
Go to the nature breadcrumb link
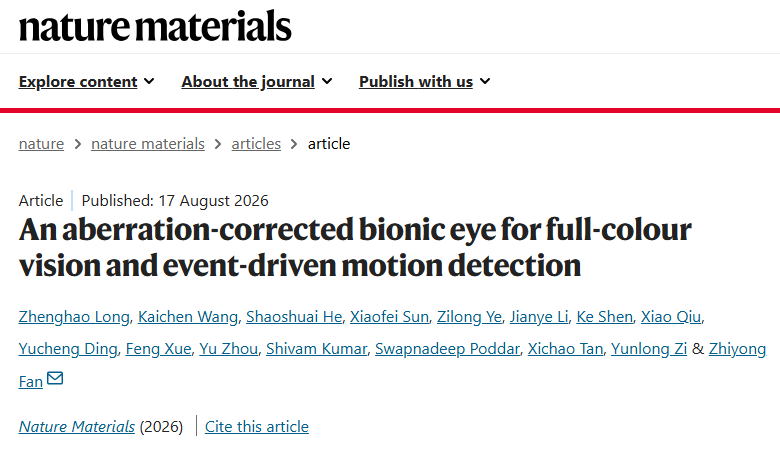[41, 144]
